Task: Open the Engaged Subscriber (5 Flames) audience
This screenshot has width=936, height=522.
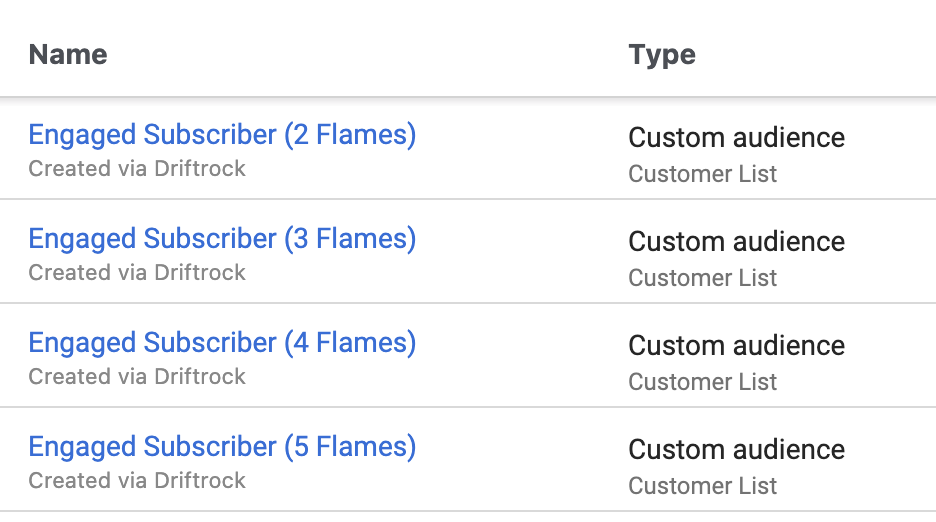Action: [222, 447]
